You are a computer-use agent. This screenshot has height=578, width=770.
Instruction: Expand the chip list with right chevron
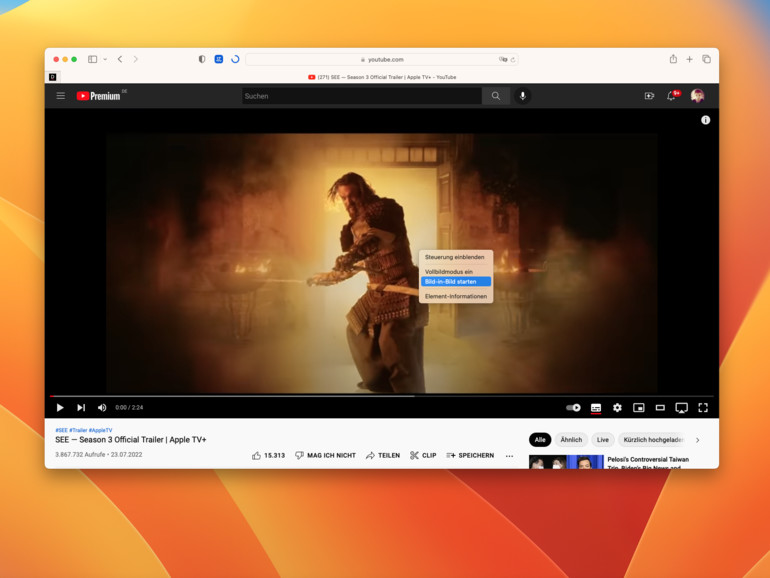(697, 440)
